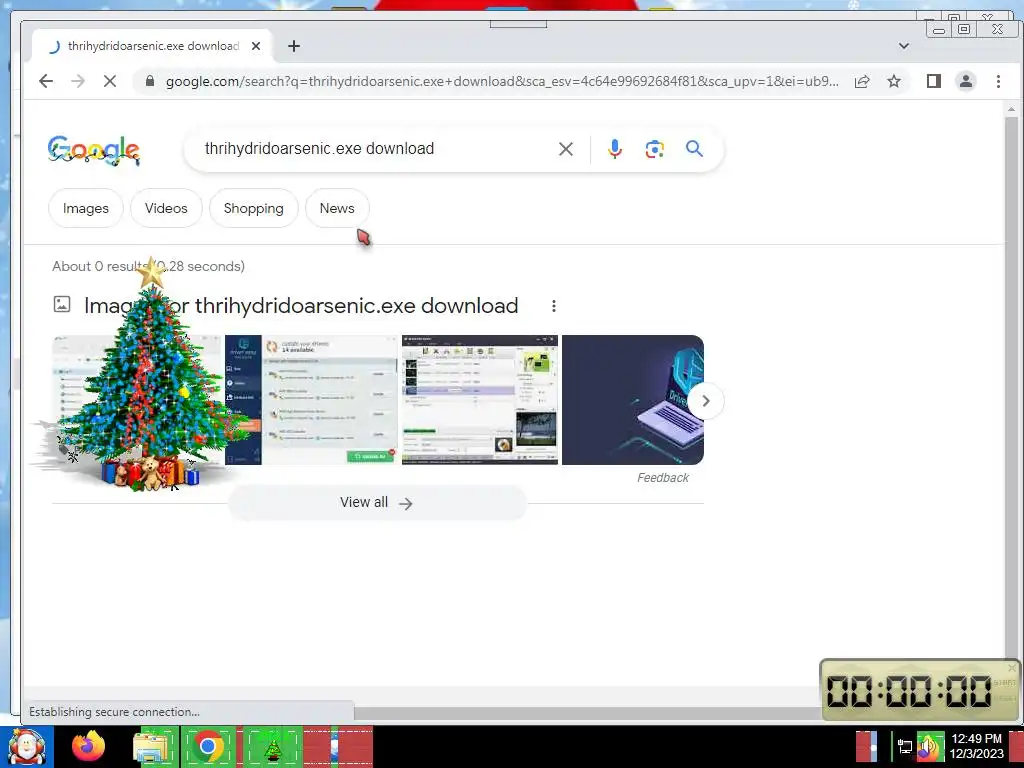Click the page scrollbar up arrow
Screen dimensions: 1024x768
[1012, 110]
